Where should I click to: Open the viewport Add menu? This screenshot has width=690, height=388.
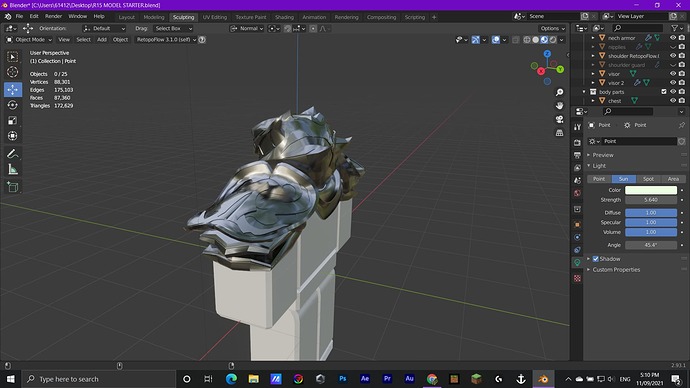click(102, 40)
